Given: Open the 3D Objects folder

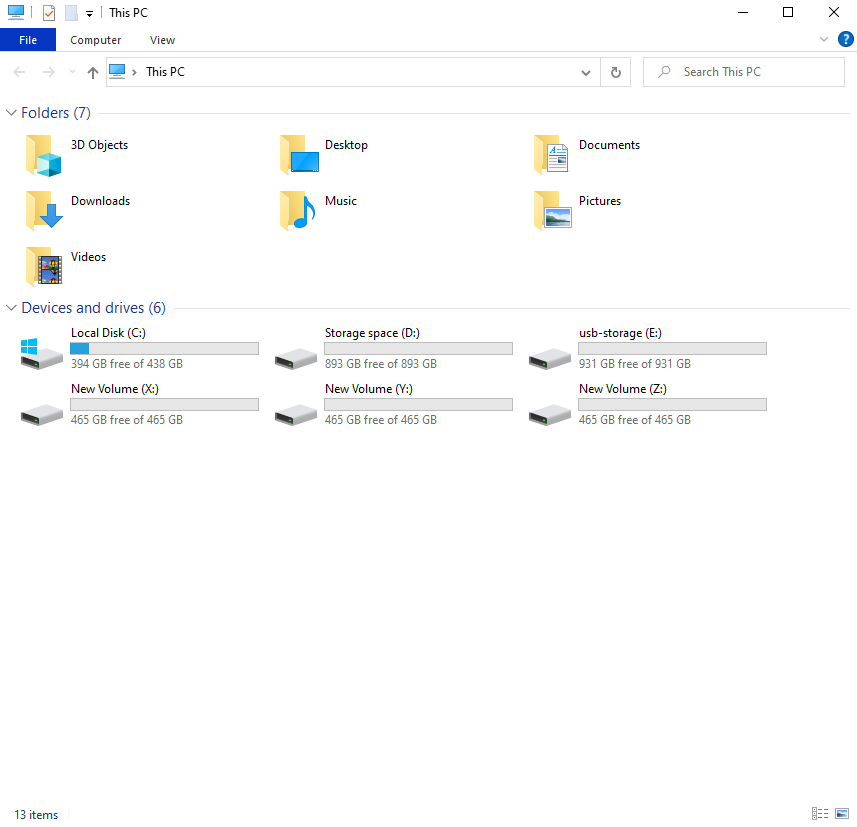Looking at the screenshot, I should click(x=99, y=145).
